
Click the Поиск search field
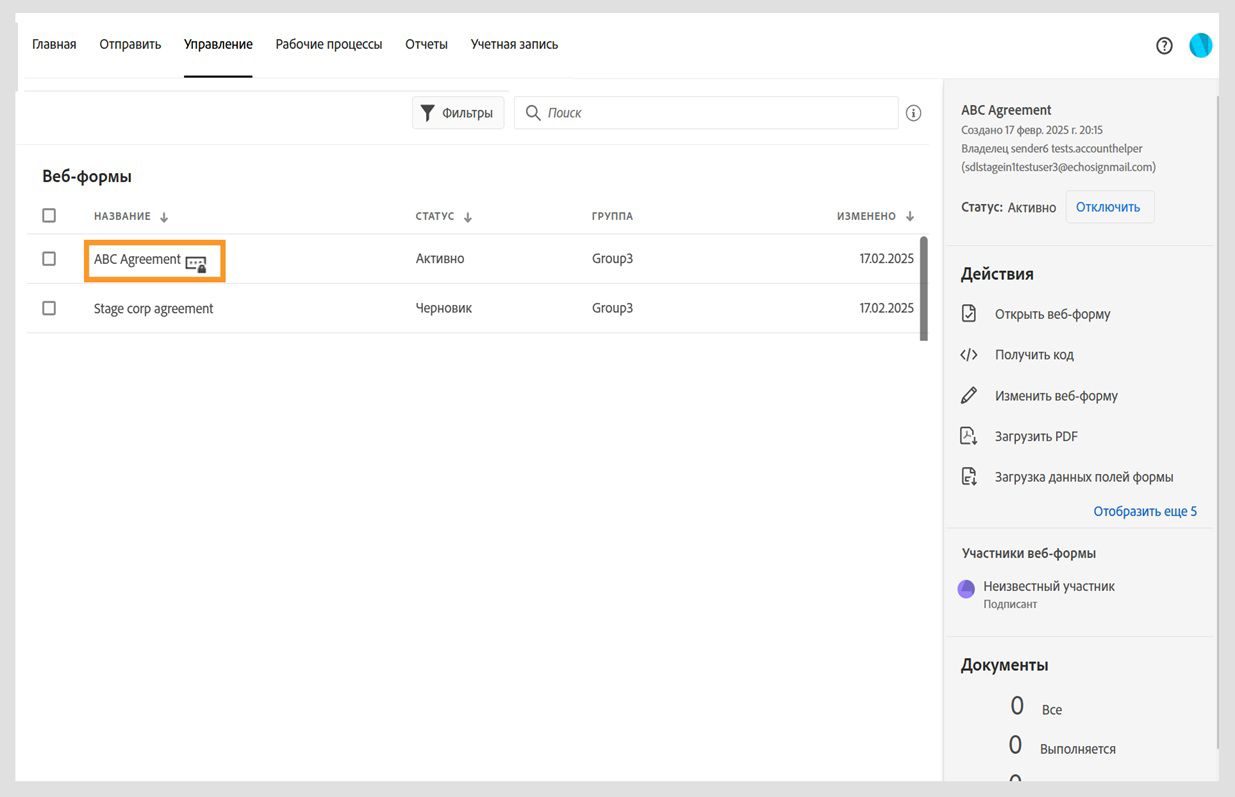point(715,113)
